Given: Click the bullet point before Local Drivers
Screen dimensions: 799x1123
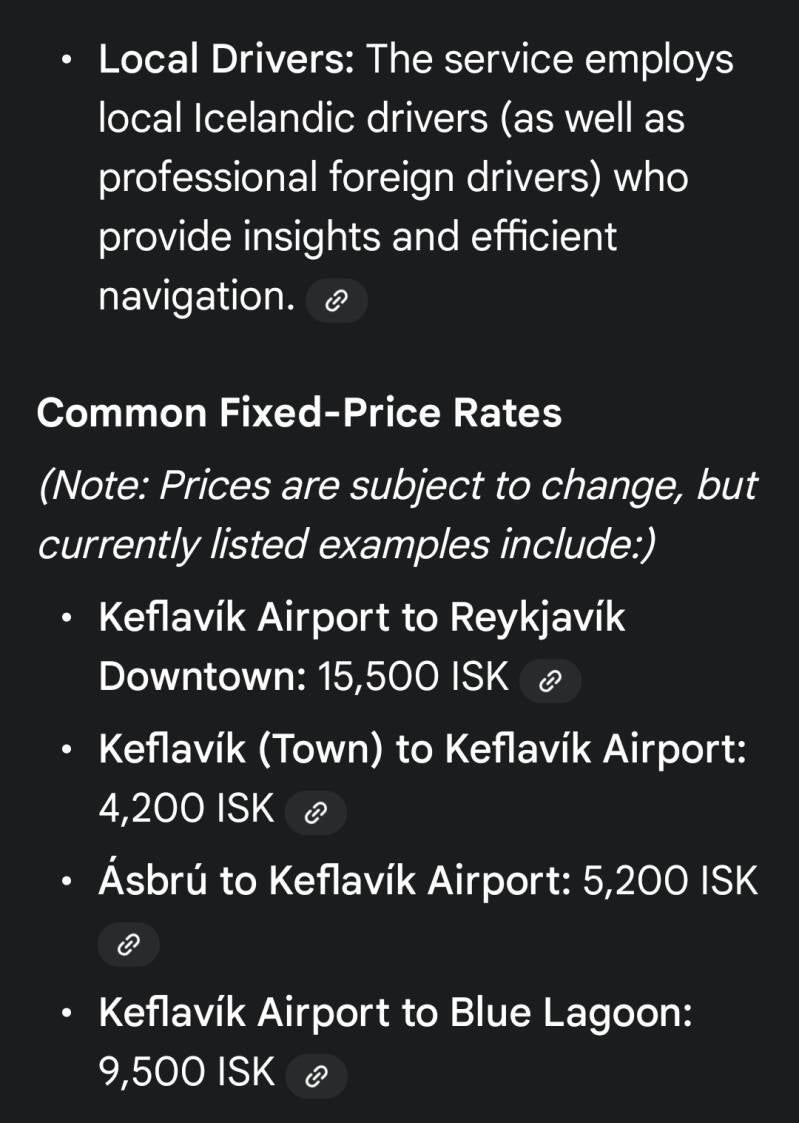Looking at the screenshot, I should [66, 62].
